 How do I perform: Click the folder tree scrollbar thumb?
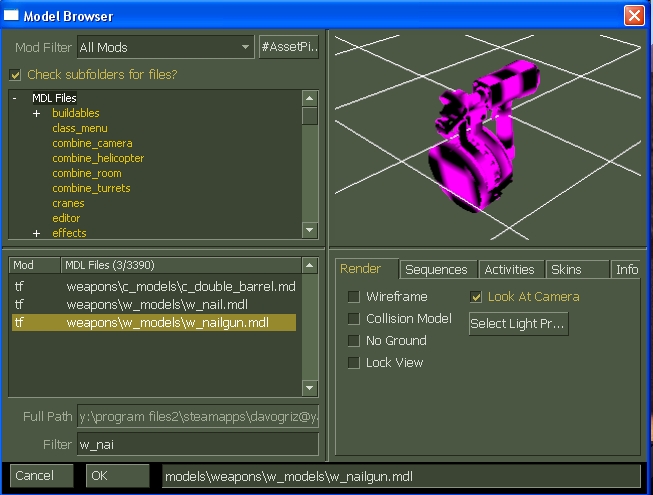click(309, 116)
